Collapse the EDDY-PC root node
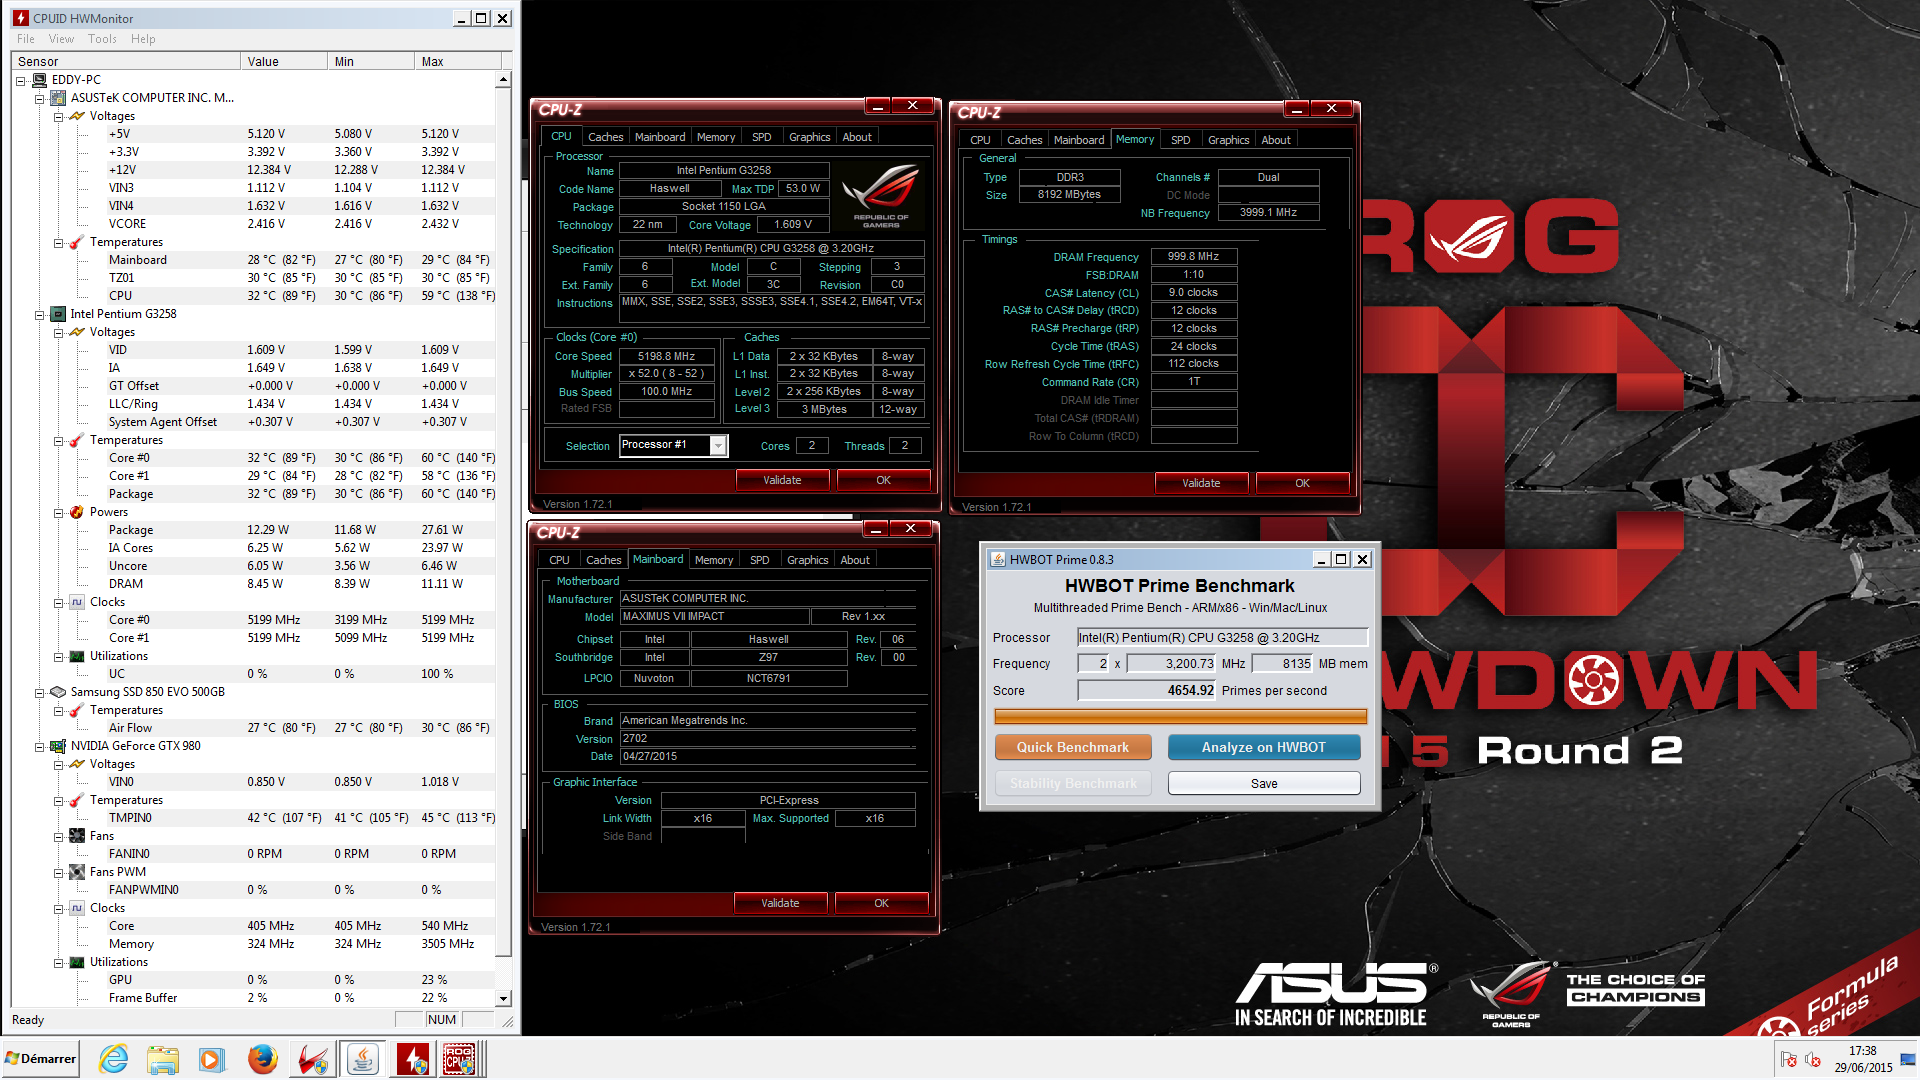Viewport: 1920px width, 1080px height. tap(20, 80)
